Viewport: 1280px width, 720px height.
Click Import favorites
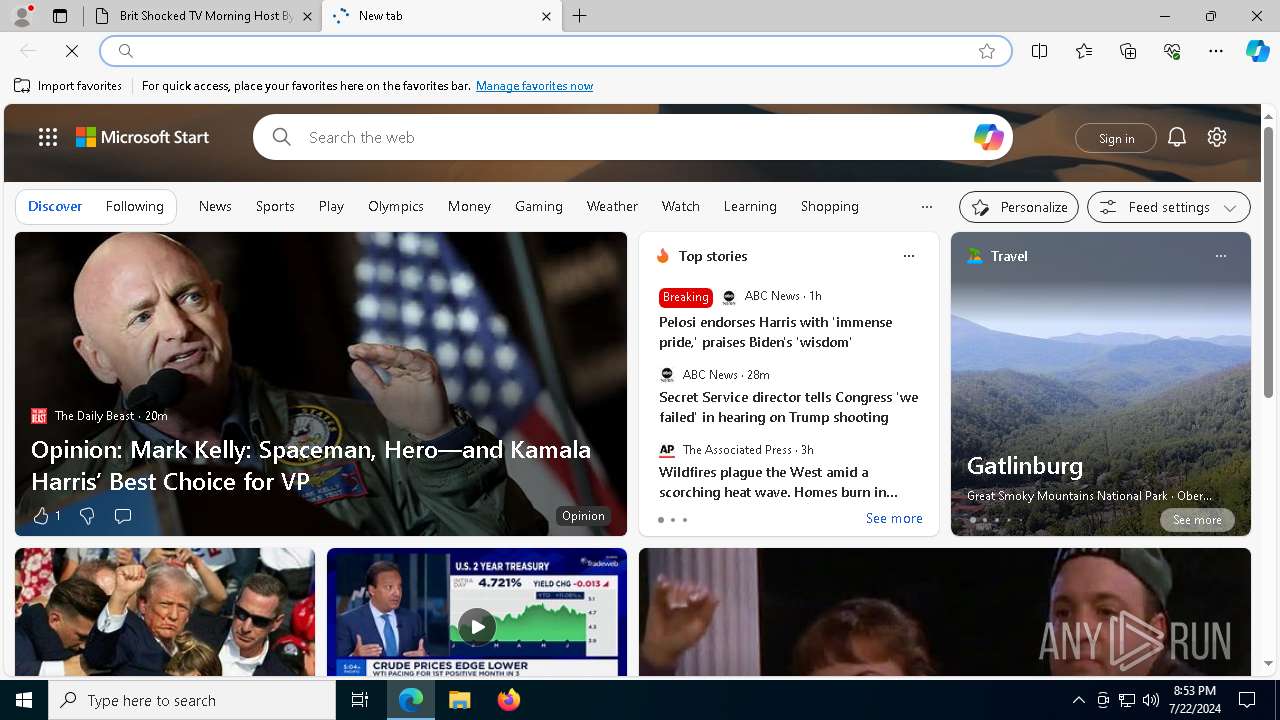coord(68,86)
